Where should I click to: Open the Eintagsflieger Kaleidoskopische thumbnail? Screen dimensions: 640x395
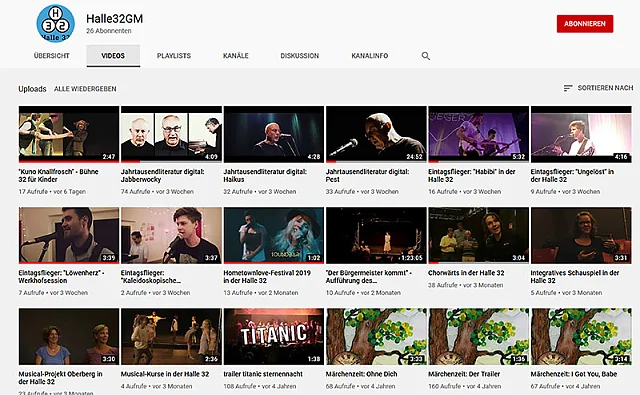click(x=171, y=235)
